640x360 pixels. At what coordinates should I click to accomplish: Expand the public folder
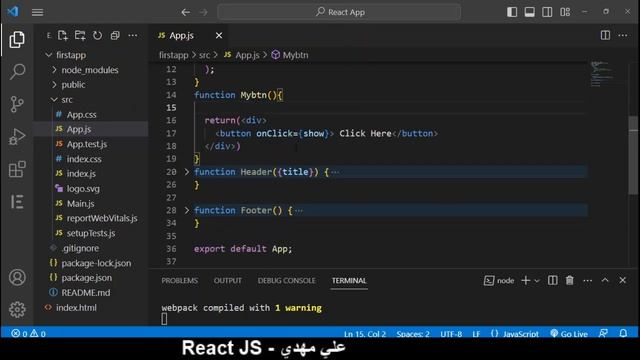[54, 84]
